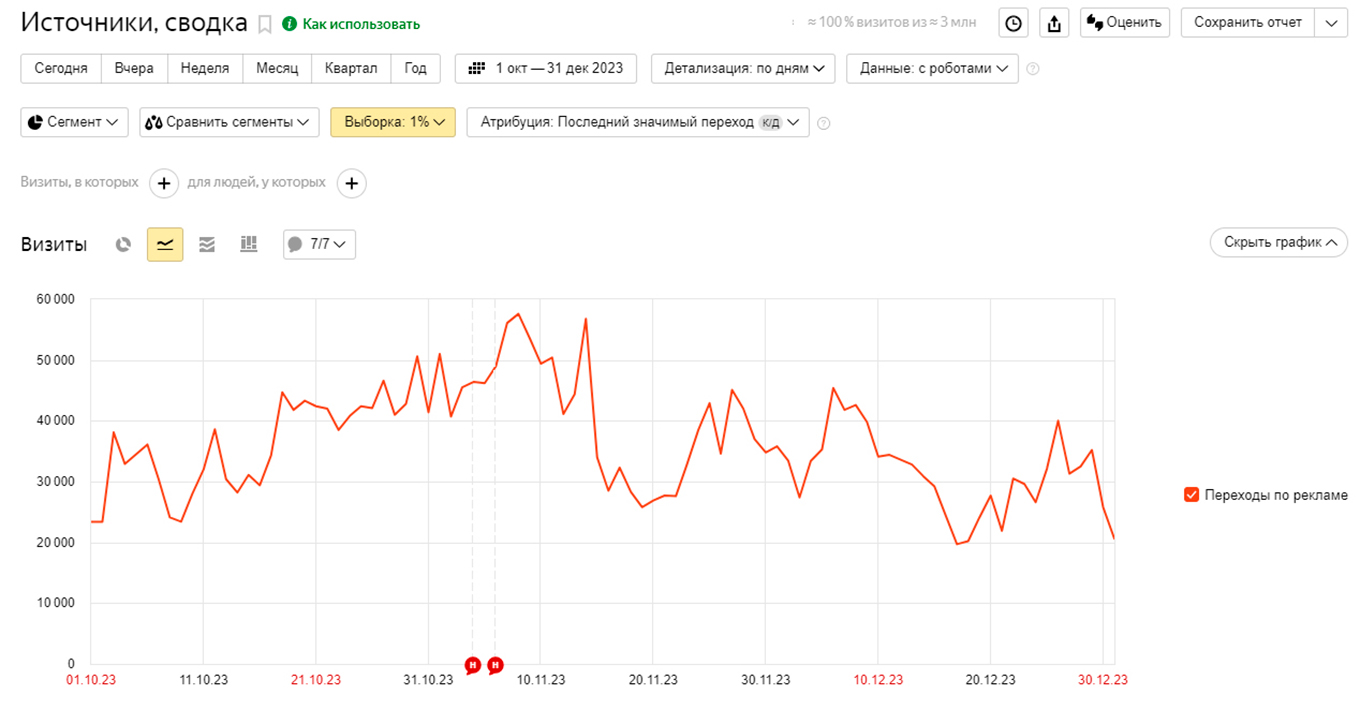Click the bookmark icon next to report title
This screenshot has height=724, width=1360.
(265, 24)
